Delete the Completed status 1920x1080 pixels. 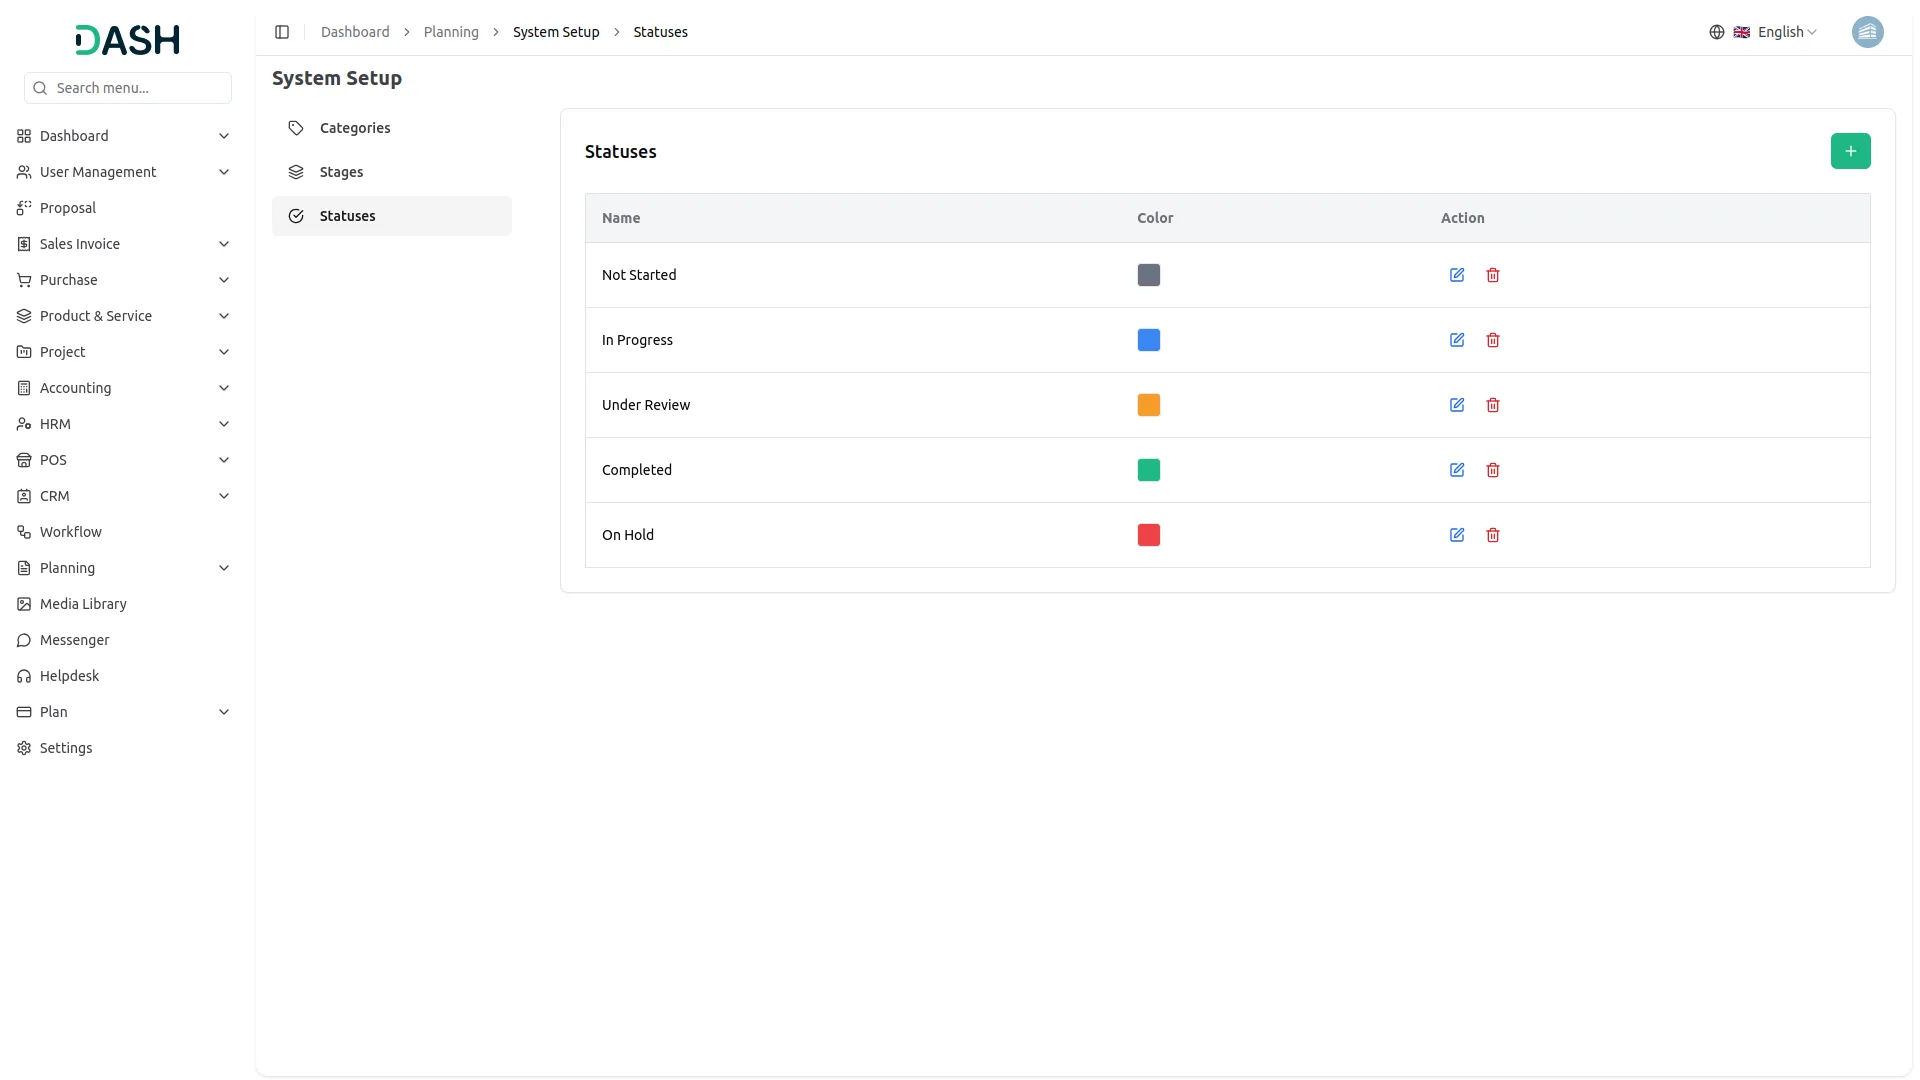pyautogui.click(x=1493, y=470)
